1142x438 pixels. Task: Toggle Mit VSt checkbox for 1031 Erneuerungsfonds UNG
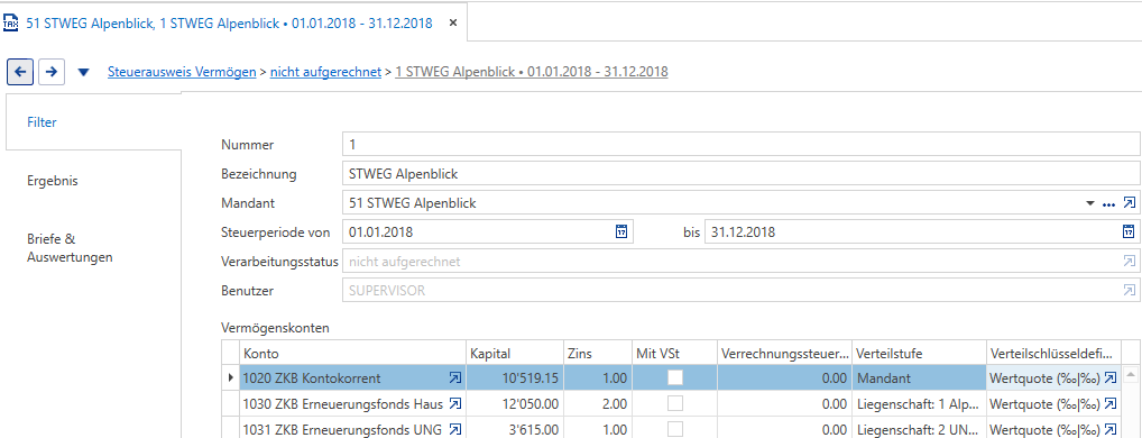point(676,430)
